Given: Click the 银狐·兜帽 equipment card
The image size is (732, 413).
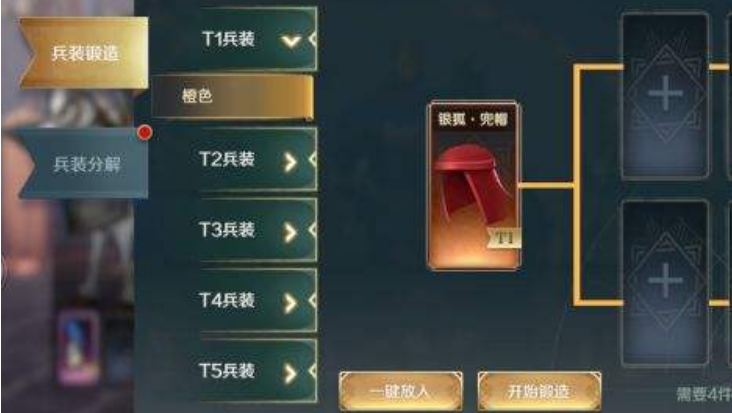Looking at the screenshot, I should click(x=474, y=185).
